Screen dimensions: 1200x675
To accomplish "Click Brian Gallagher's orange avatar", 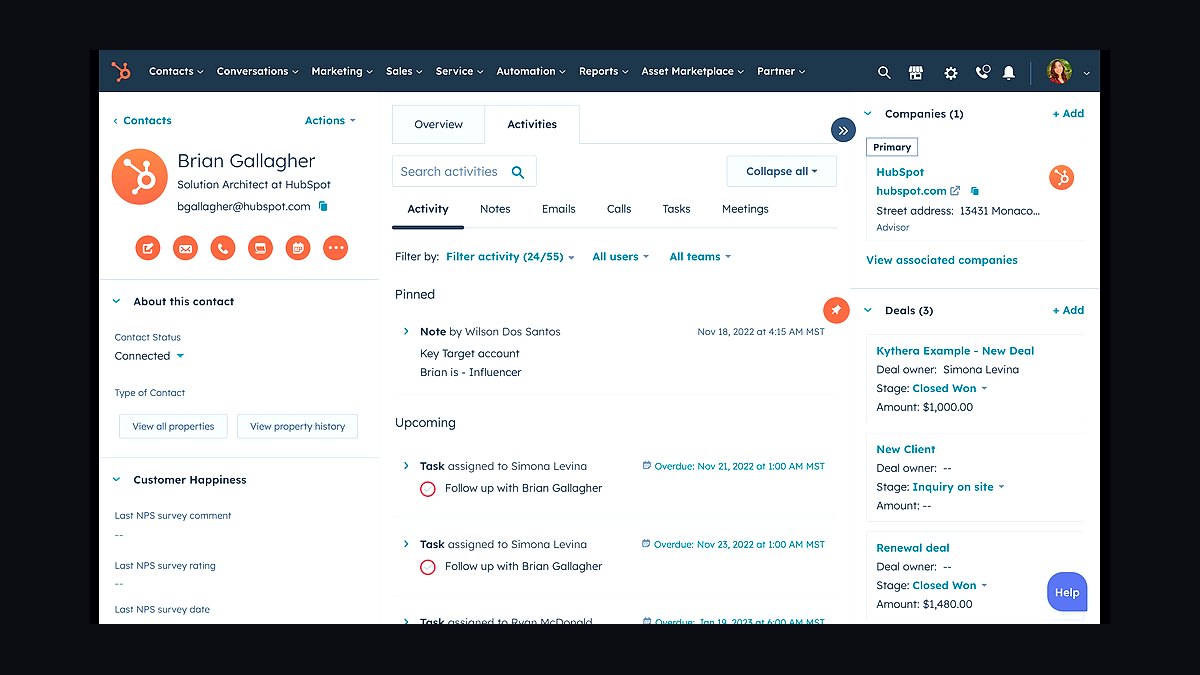I will pyautogui.click(x=140, y=177).
